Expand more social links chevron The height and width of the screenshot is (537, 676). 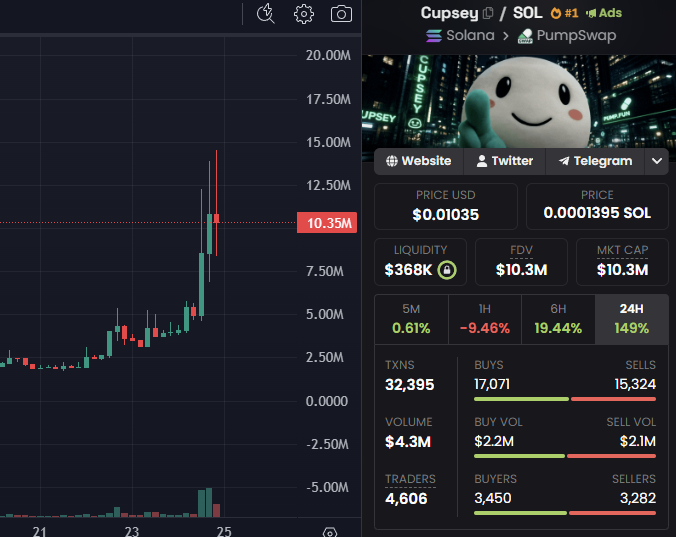tap(657, 161)
